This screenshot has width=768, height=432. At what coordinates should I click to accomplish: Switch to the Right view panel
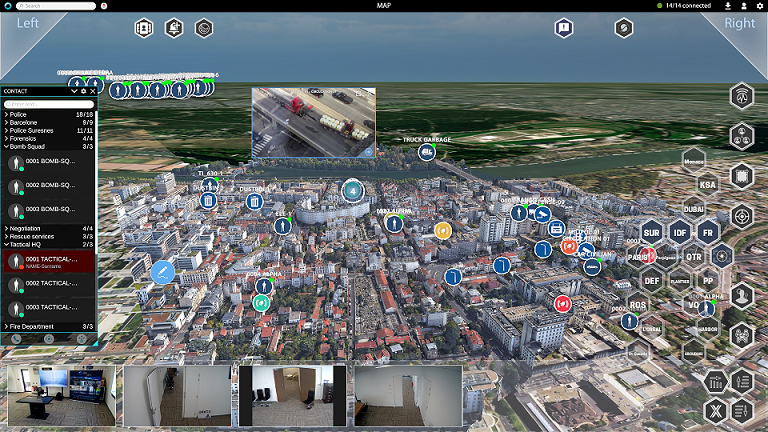(740, 23)
